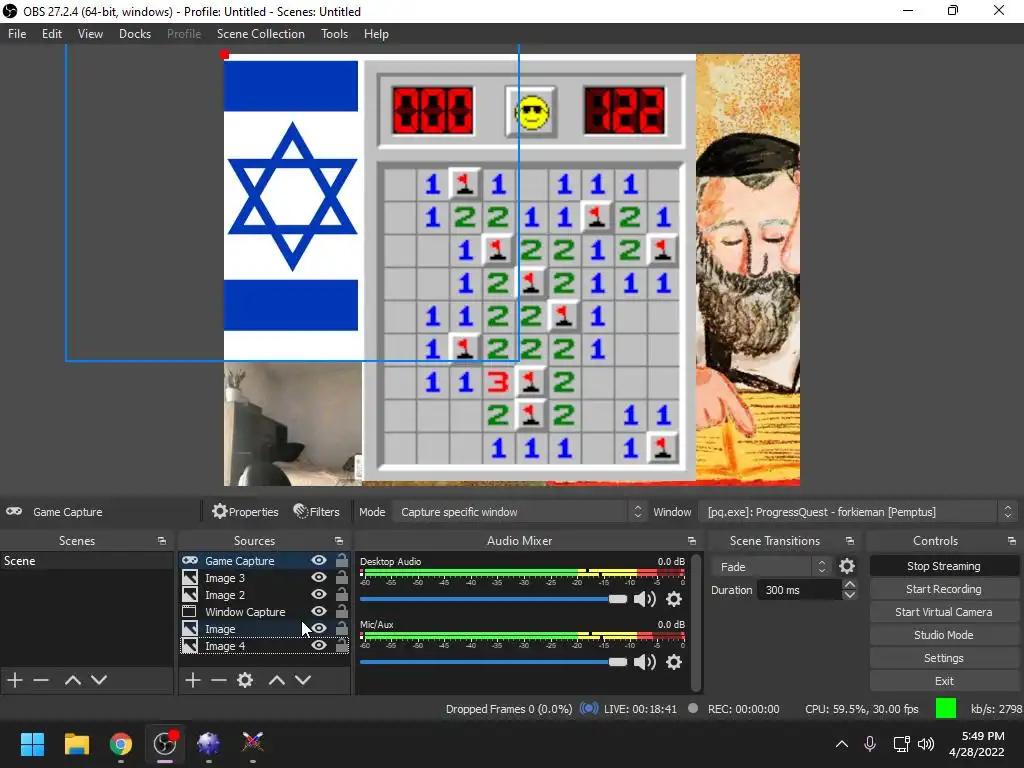Click the Duration 300 ms field

click(801, 590)
